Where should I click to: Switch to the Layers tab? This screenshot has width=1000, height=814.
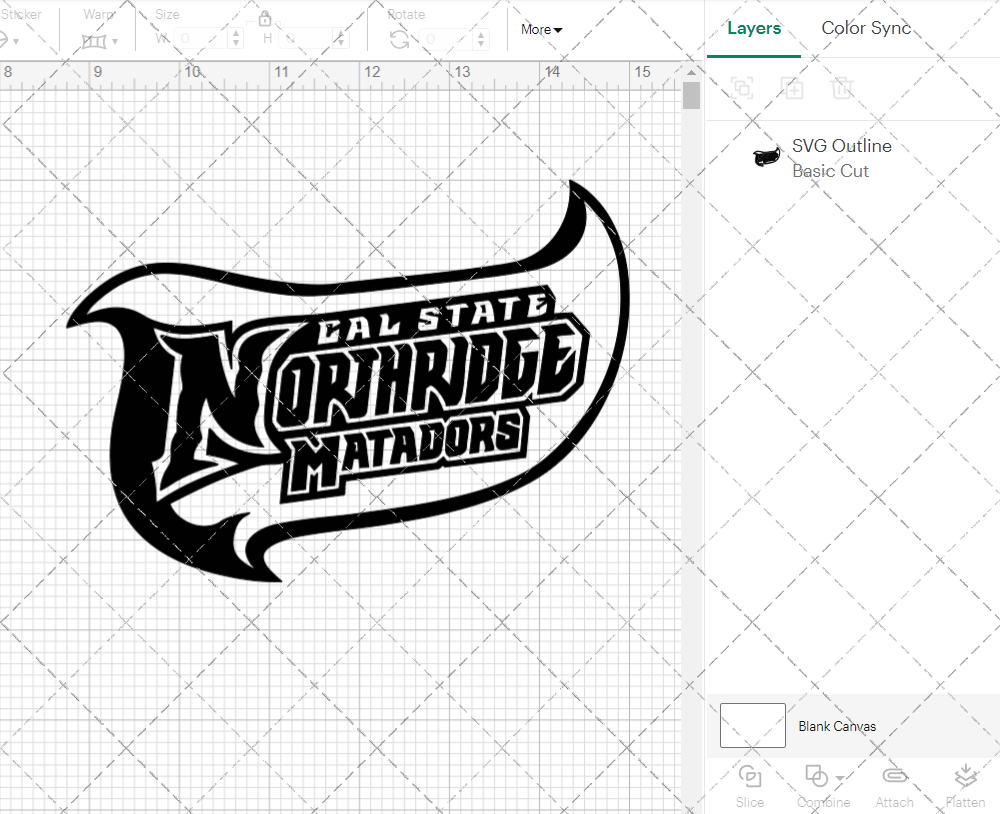click(x=754, y=28)
